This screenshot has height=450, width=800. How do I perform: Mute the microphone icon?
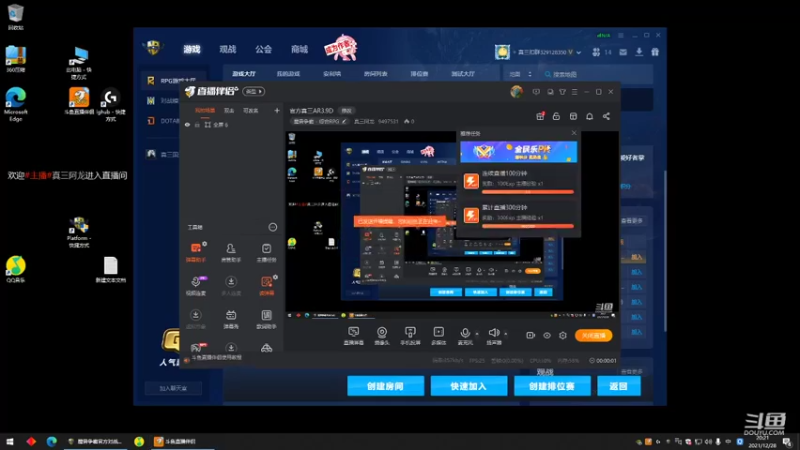pyautogui.click(x=465, y=333)
